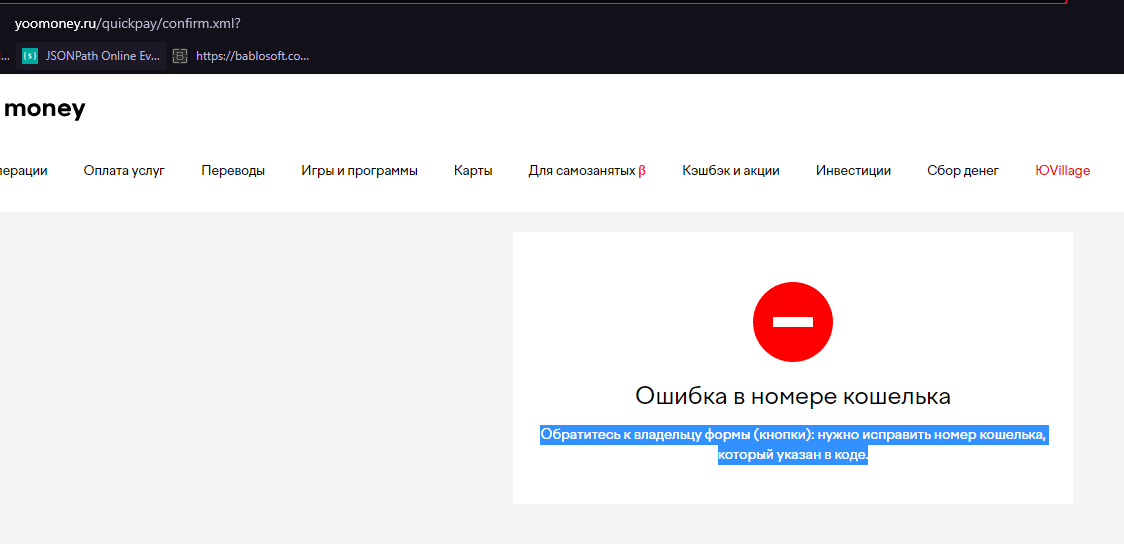Viewport: 1124px width, 544px height.
Task: Go to Кэшбэк и акции
Action: point(730,171)
